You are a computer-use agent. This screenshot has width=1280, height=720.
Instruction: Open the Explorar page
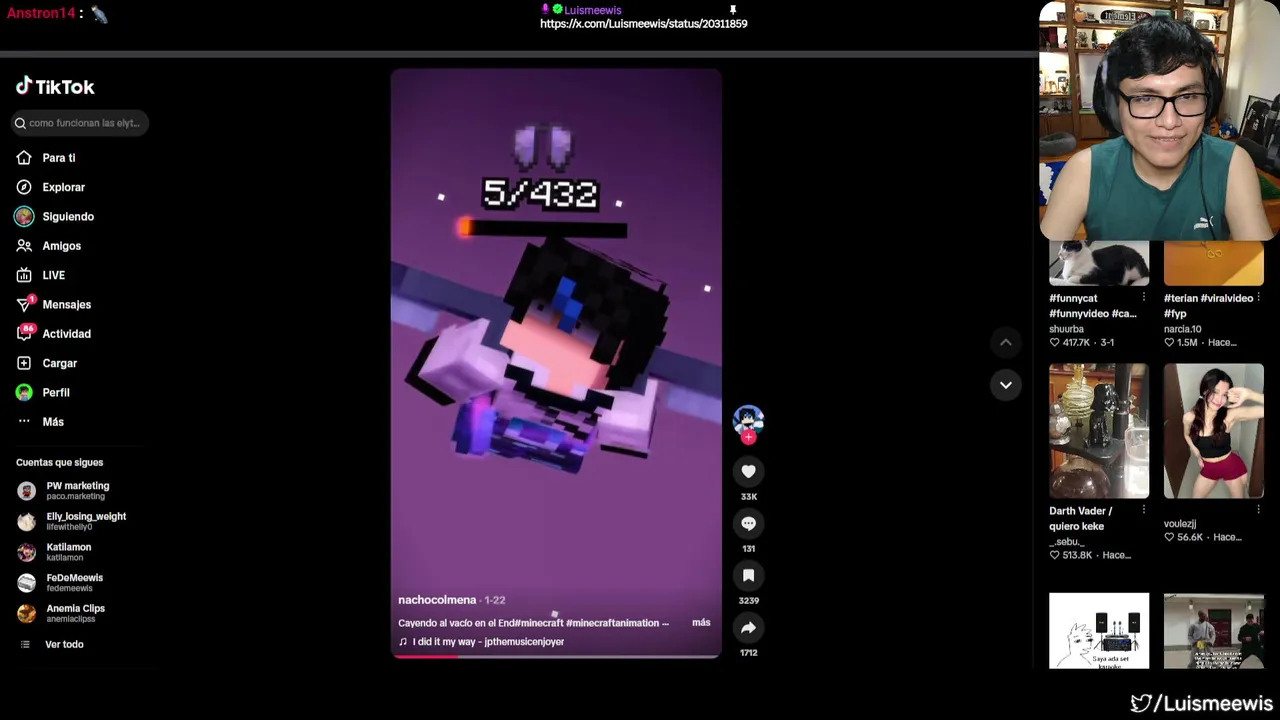pos(63,187)
